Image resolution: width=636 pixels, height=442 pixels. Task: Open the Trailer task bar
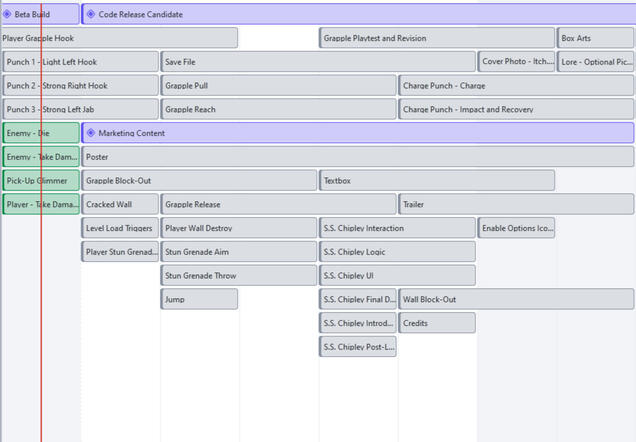click(516, 205)
